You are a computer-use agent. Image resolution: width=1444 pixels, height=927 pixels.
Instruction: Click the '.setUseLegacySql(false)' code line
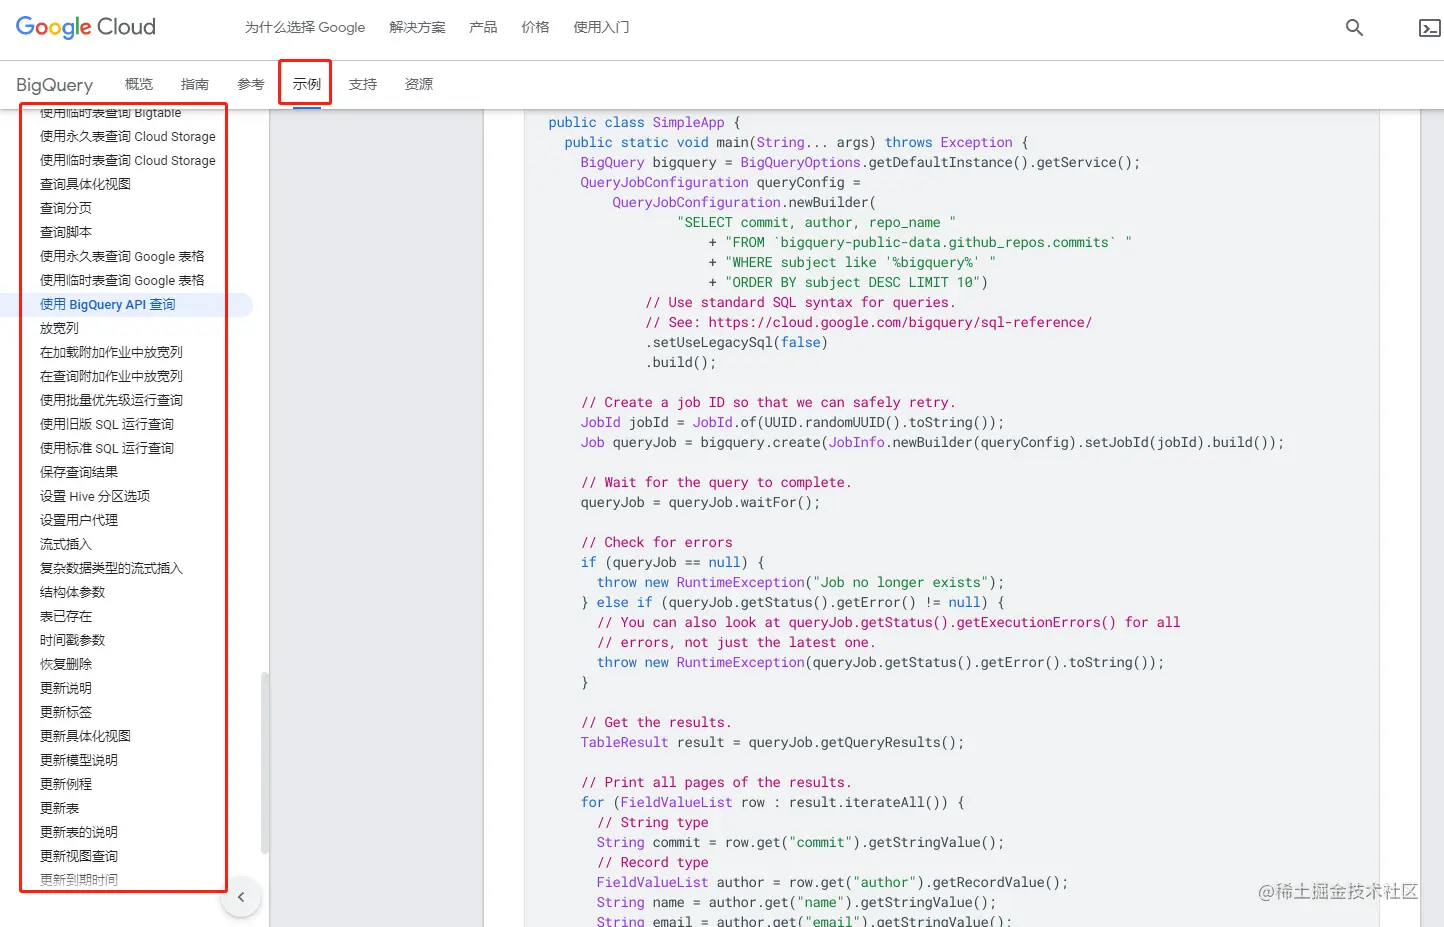point(736,342)
